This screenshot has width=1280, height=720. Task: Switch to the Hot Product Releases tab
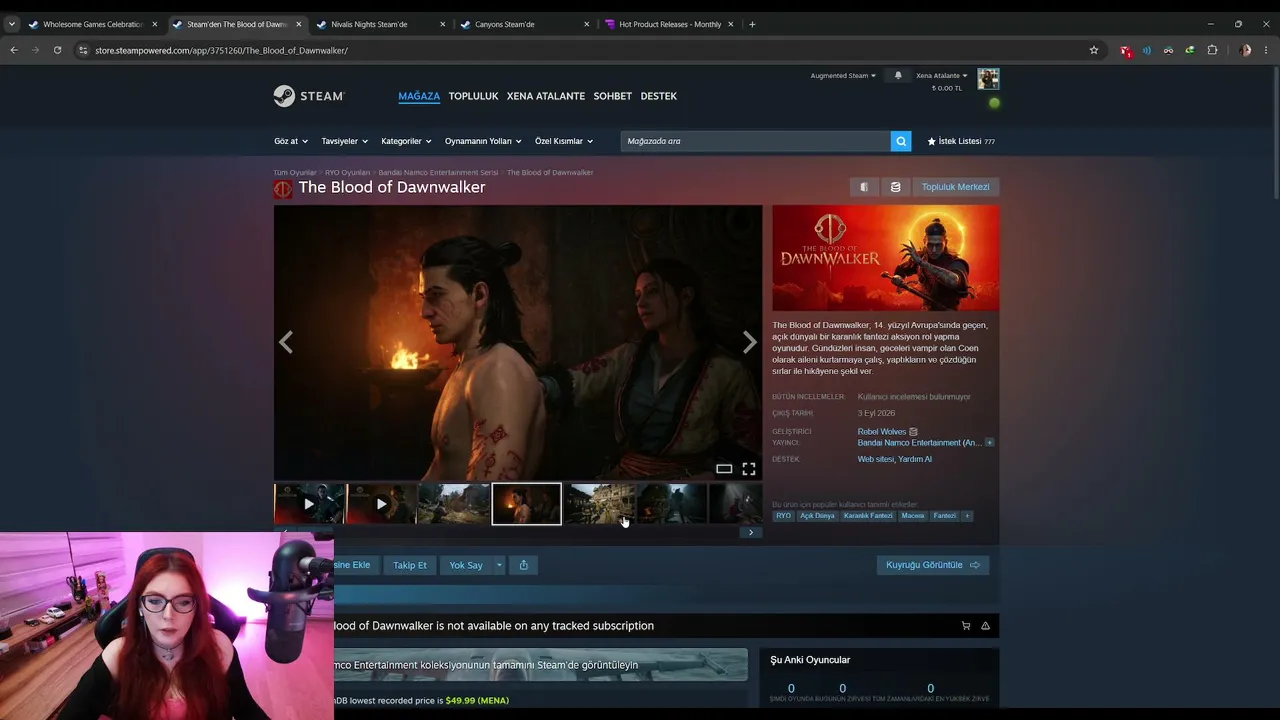pyautogui.click(x=668, y=24)
